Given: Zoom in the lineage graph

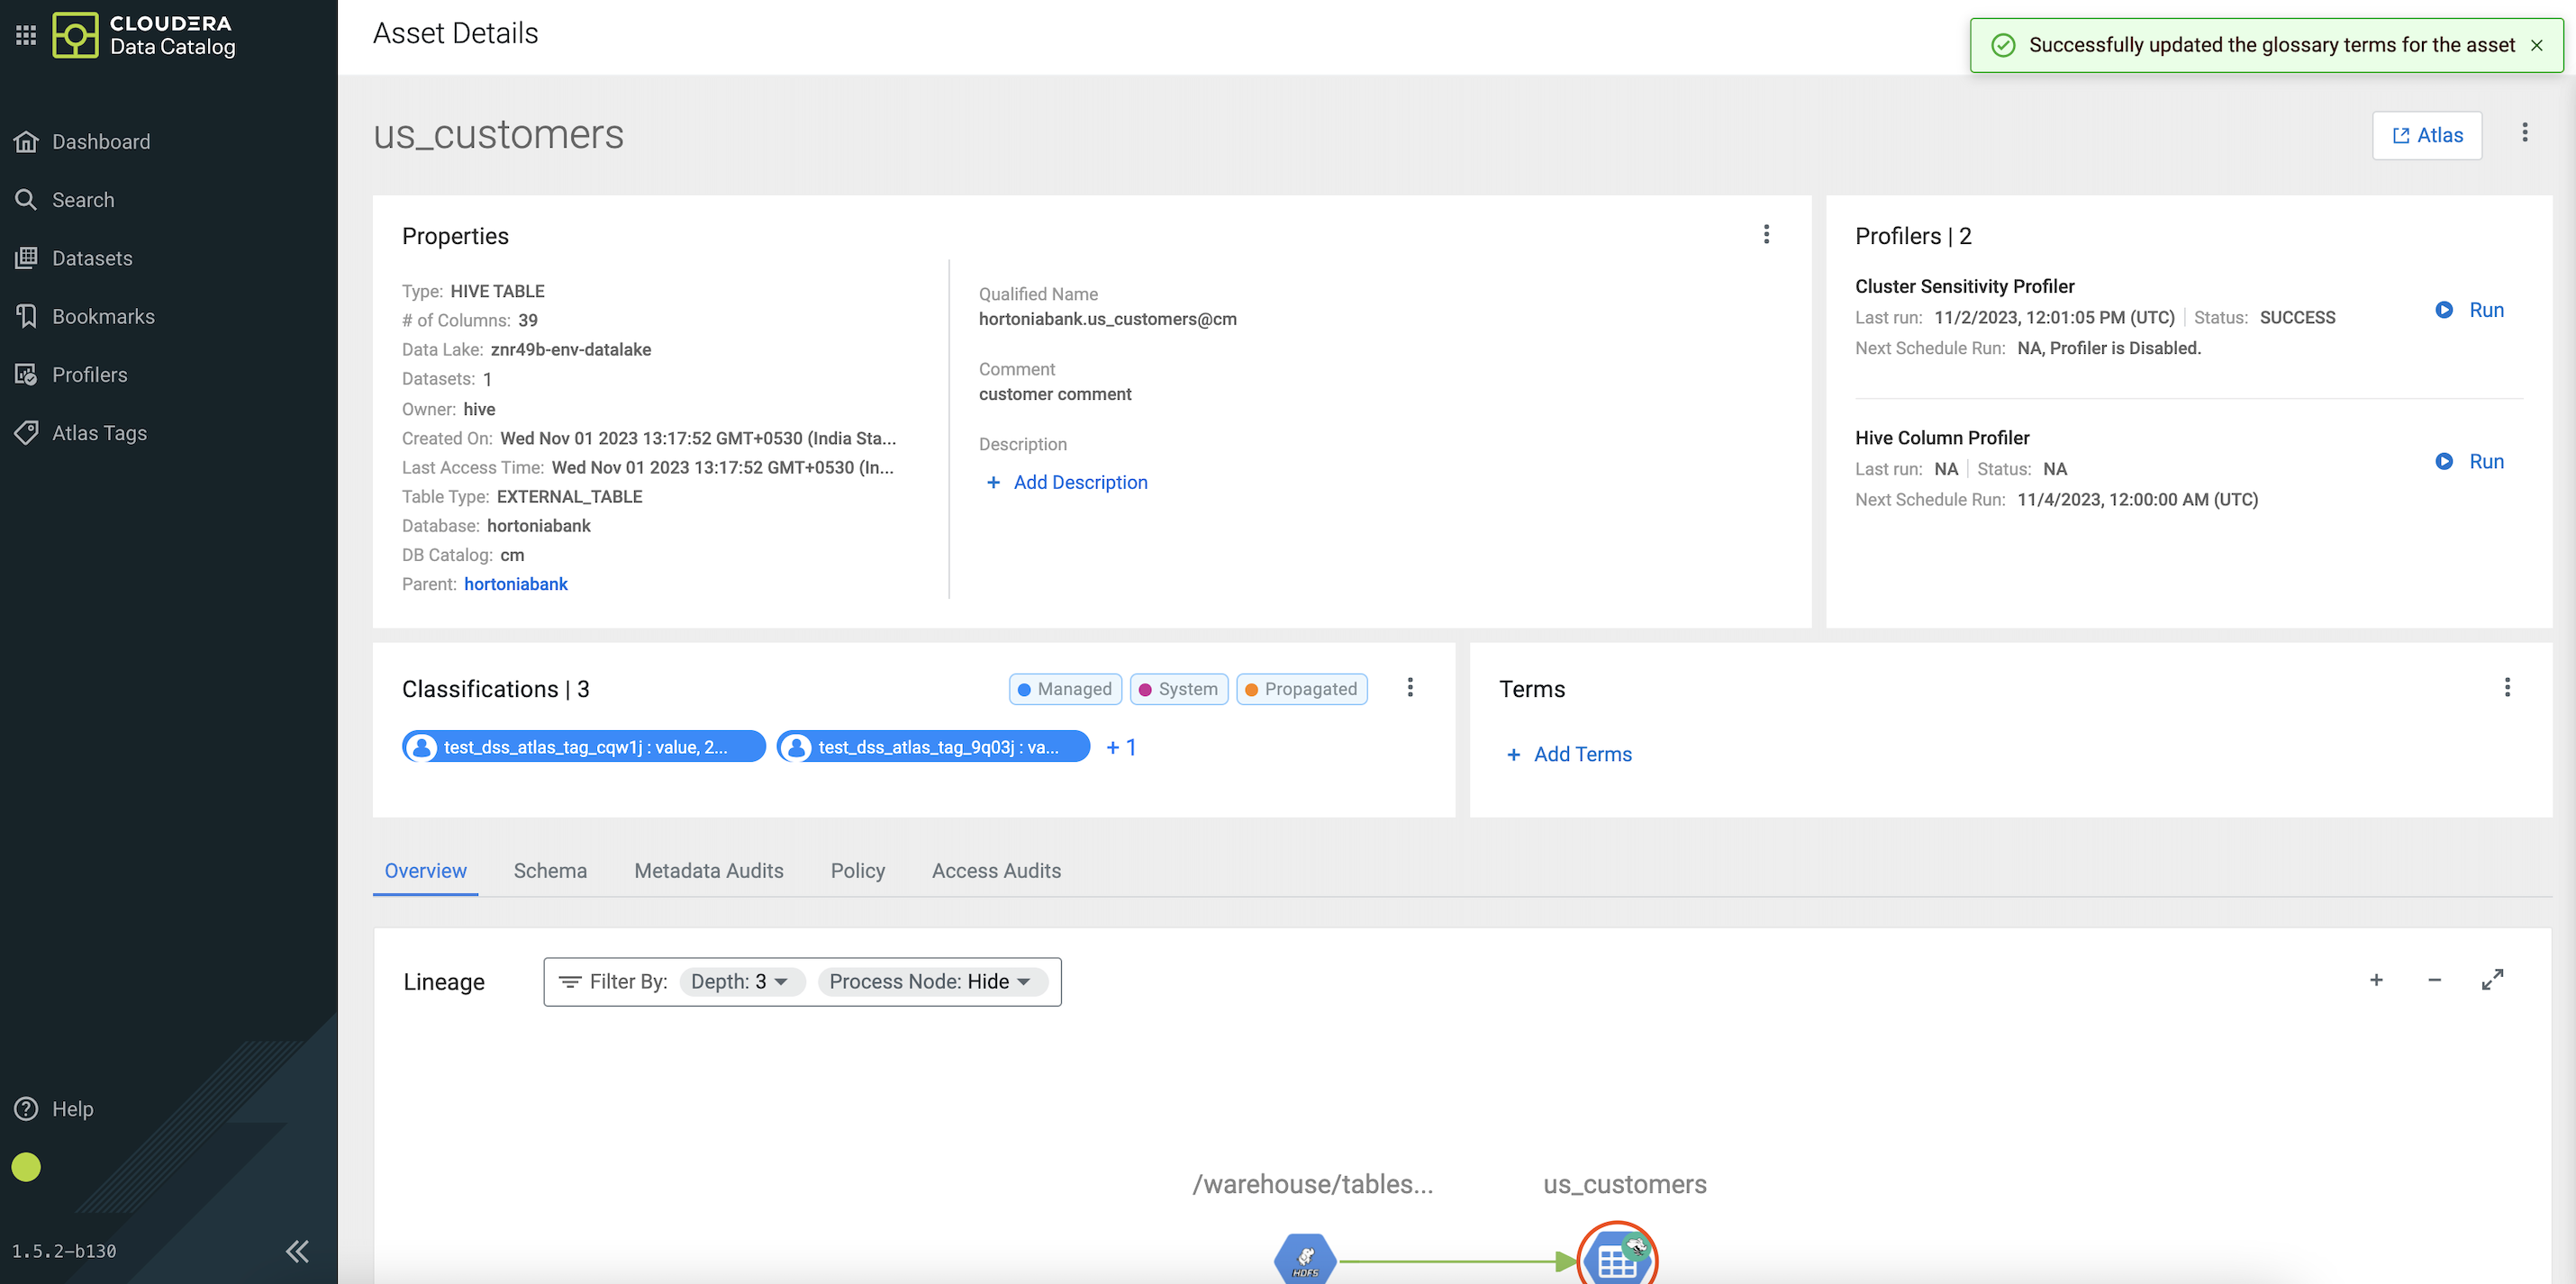Looking at the screenshot, I should click(2376, 980).
